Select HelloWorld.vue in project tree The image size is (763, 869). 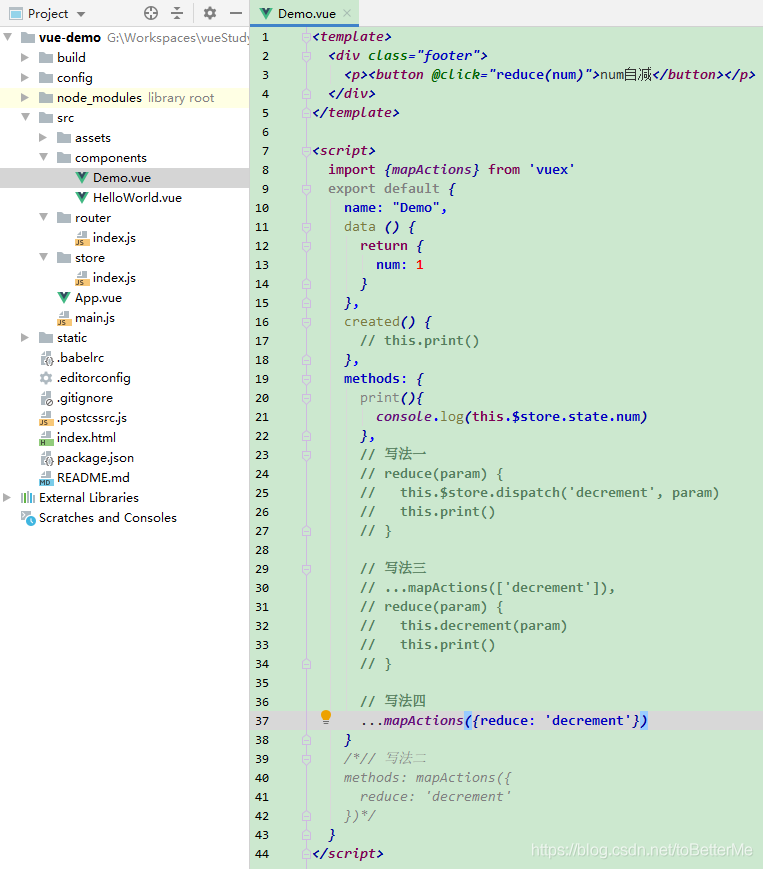pyautogui.click(x=137, y=198)
